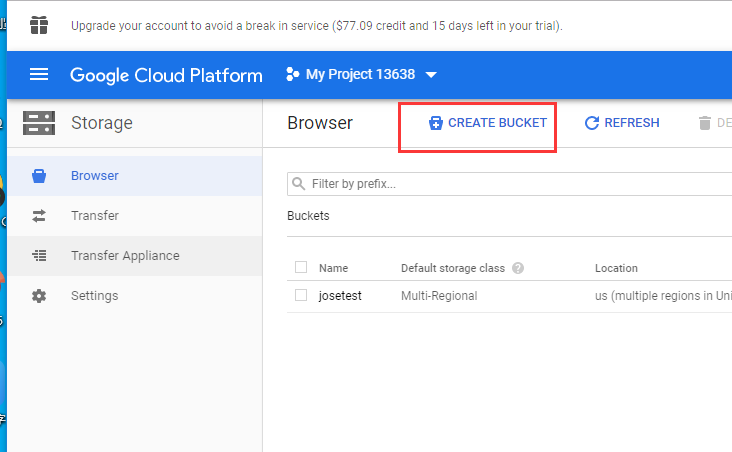This screenshot has height=452, width=732.
Task: Click the Delete trash icon
Action: coord(704,123)
